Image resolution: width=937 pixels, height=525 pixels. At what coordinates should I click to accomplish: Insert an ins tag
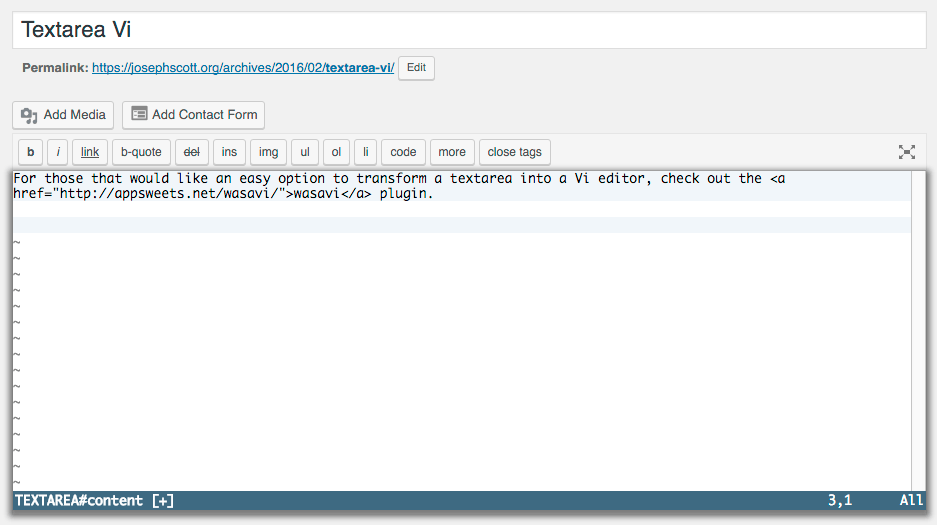pos(229,152)
